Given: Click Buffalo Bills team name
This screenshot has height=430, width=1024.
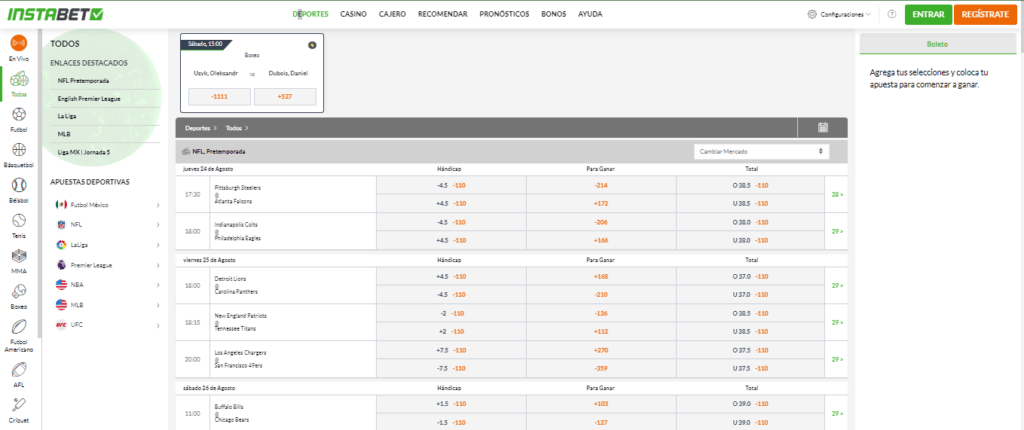Looking at the screenshot, I should coord(228,406).
